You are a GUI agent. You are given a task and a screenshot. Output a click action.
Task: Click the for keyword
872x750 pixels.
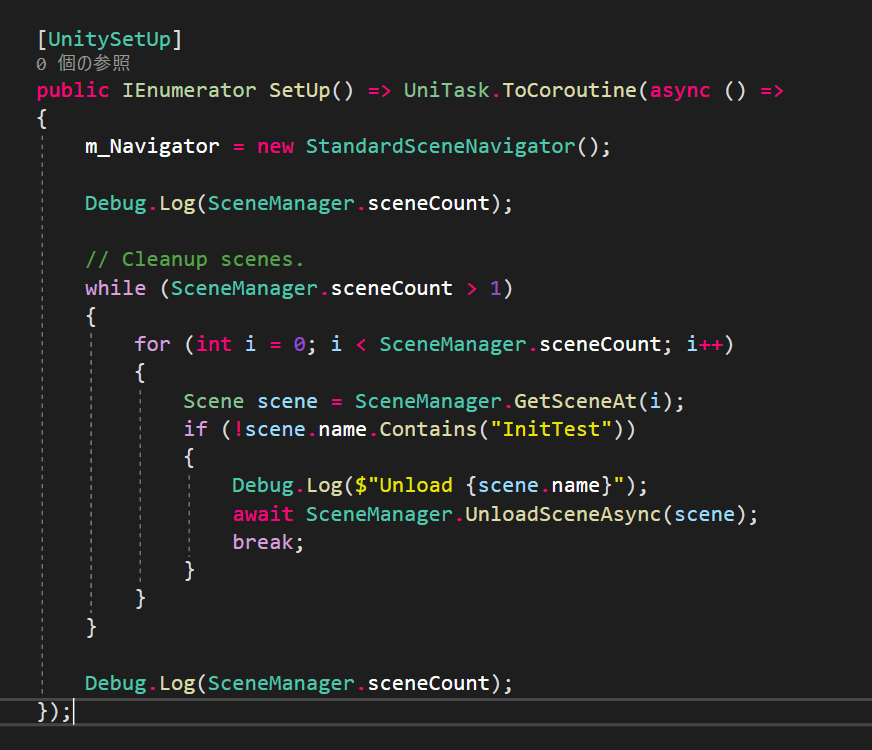click(152, 344)
